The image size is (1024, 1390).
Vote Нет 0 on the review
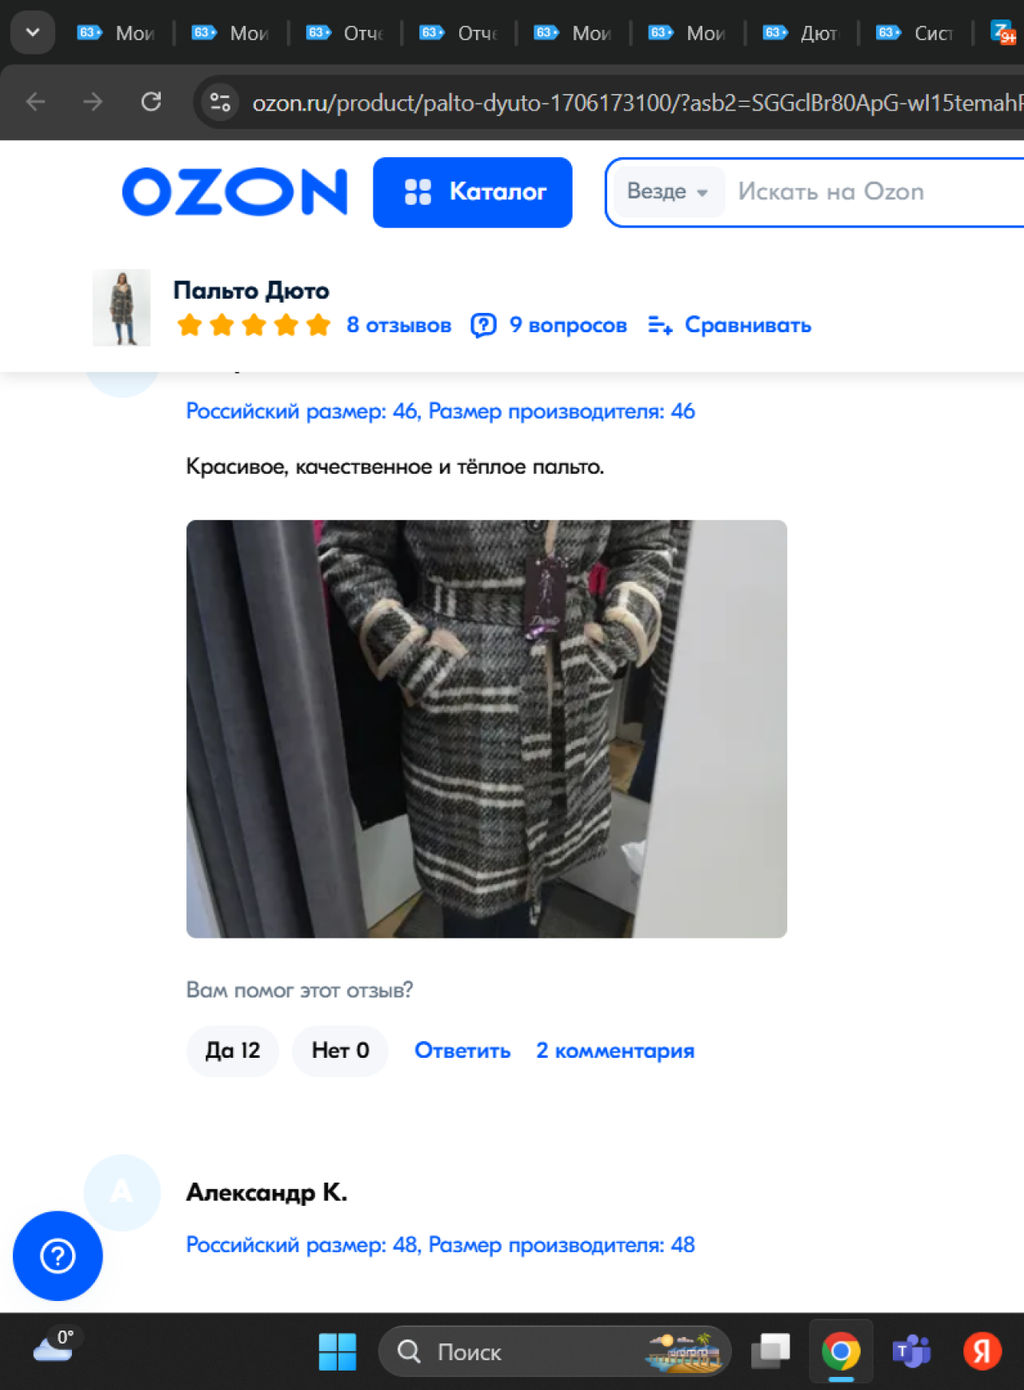tap(340, 1051)
